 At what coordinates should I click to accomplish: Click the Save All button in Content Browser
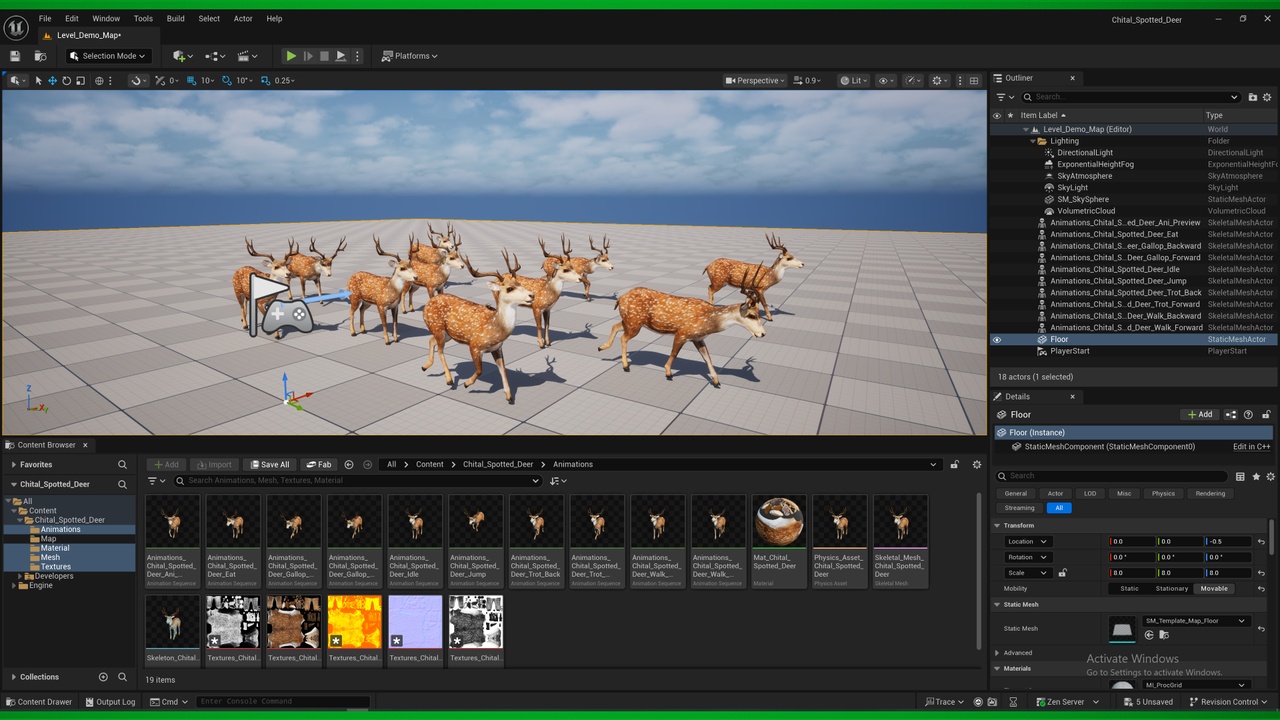click(270, 464)
